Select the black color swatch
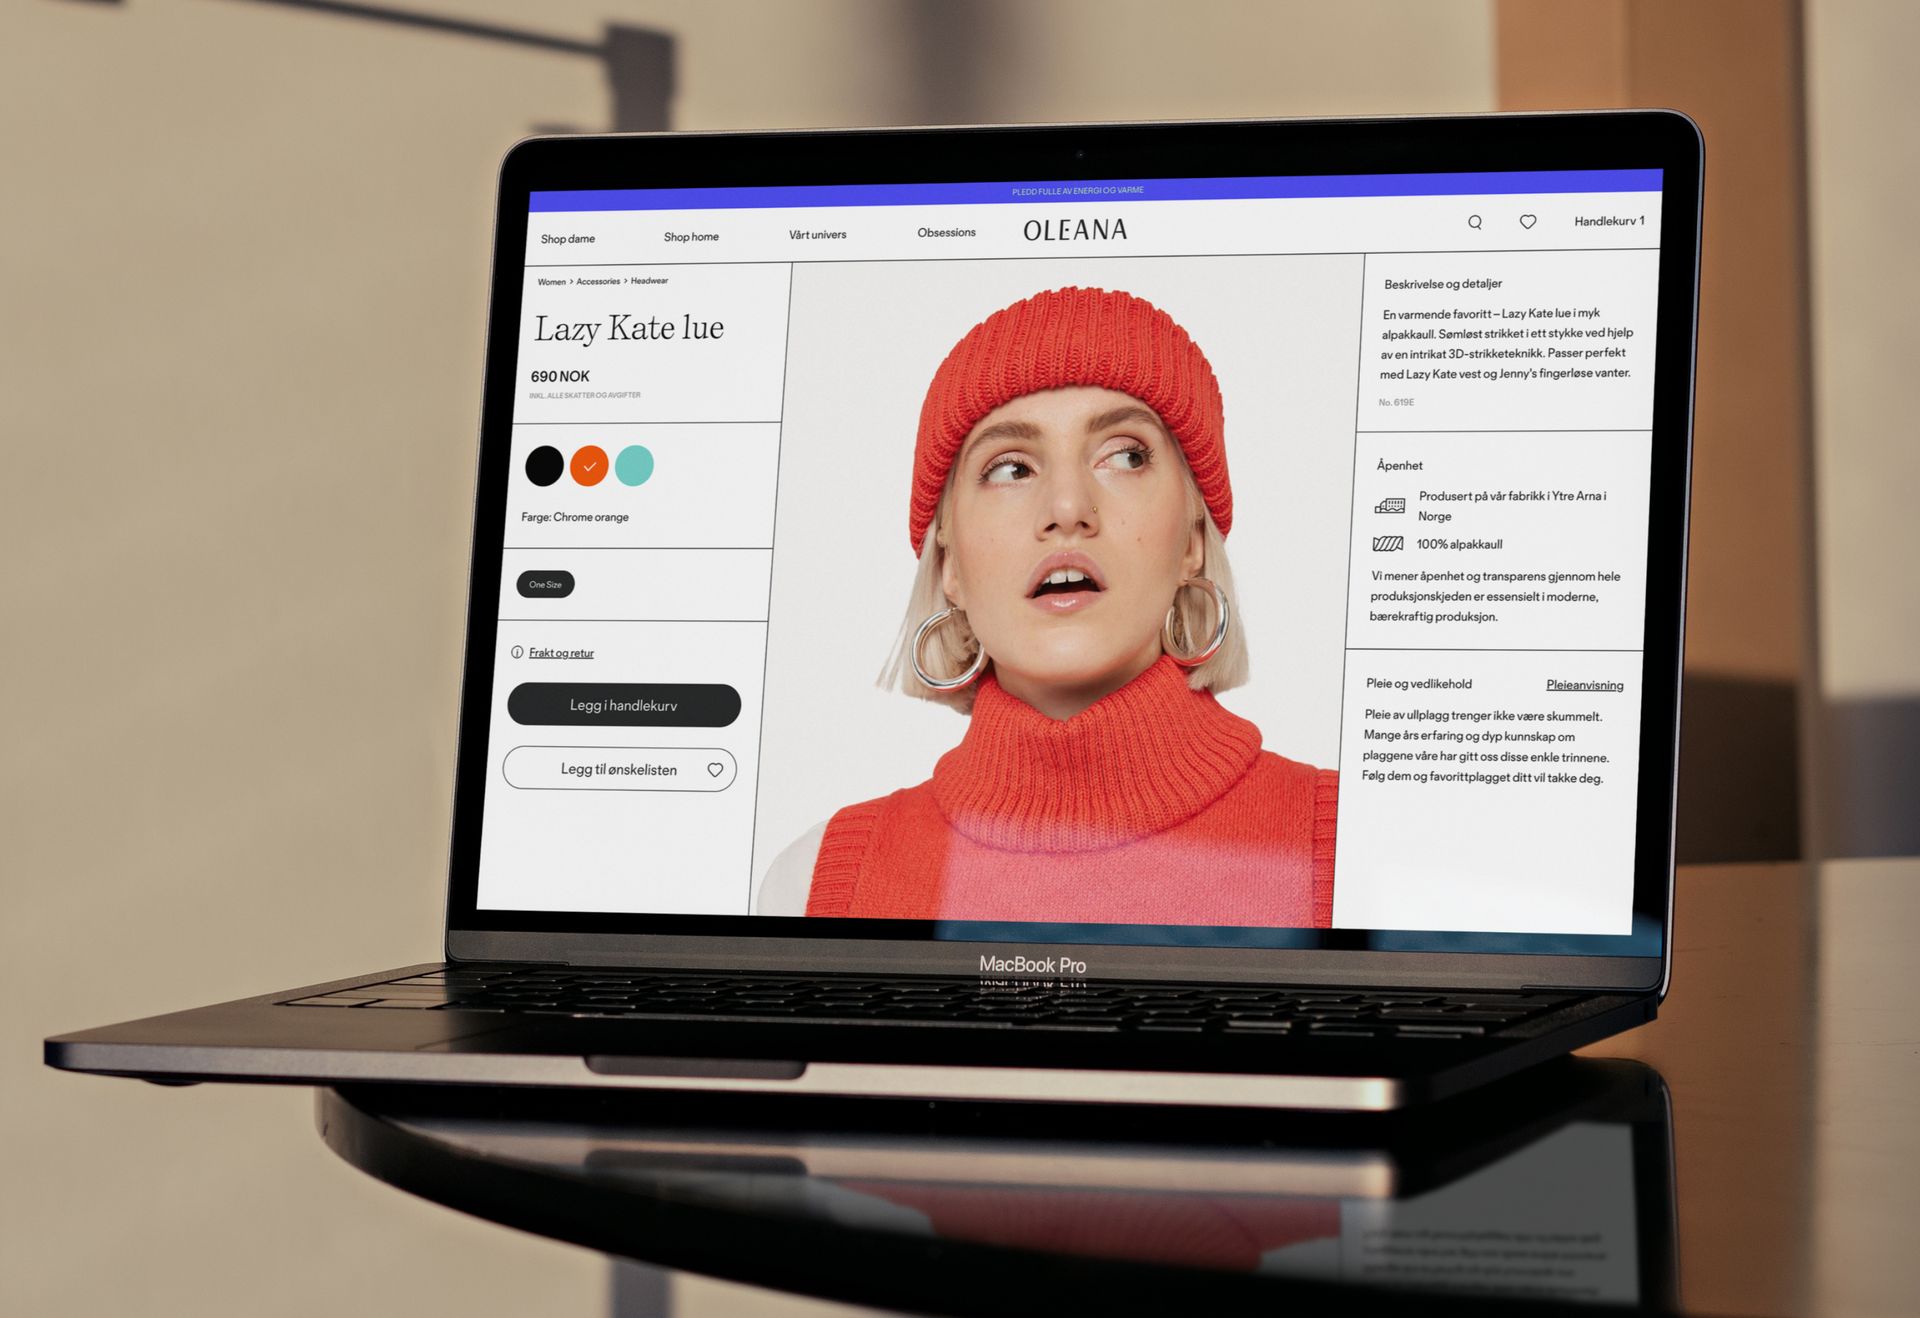 (x=544, y=466)
